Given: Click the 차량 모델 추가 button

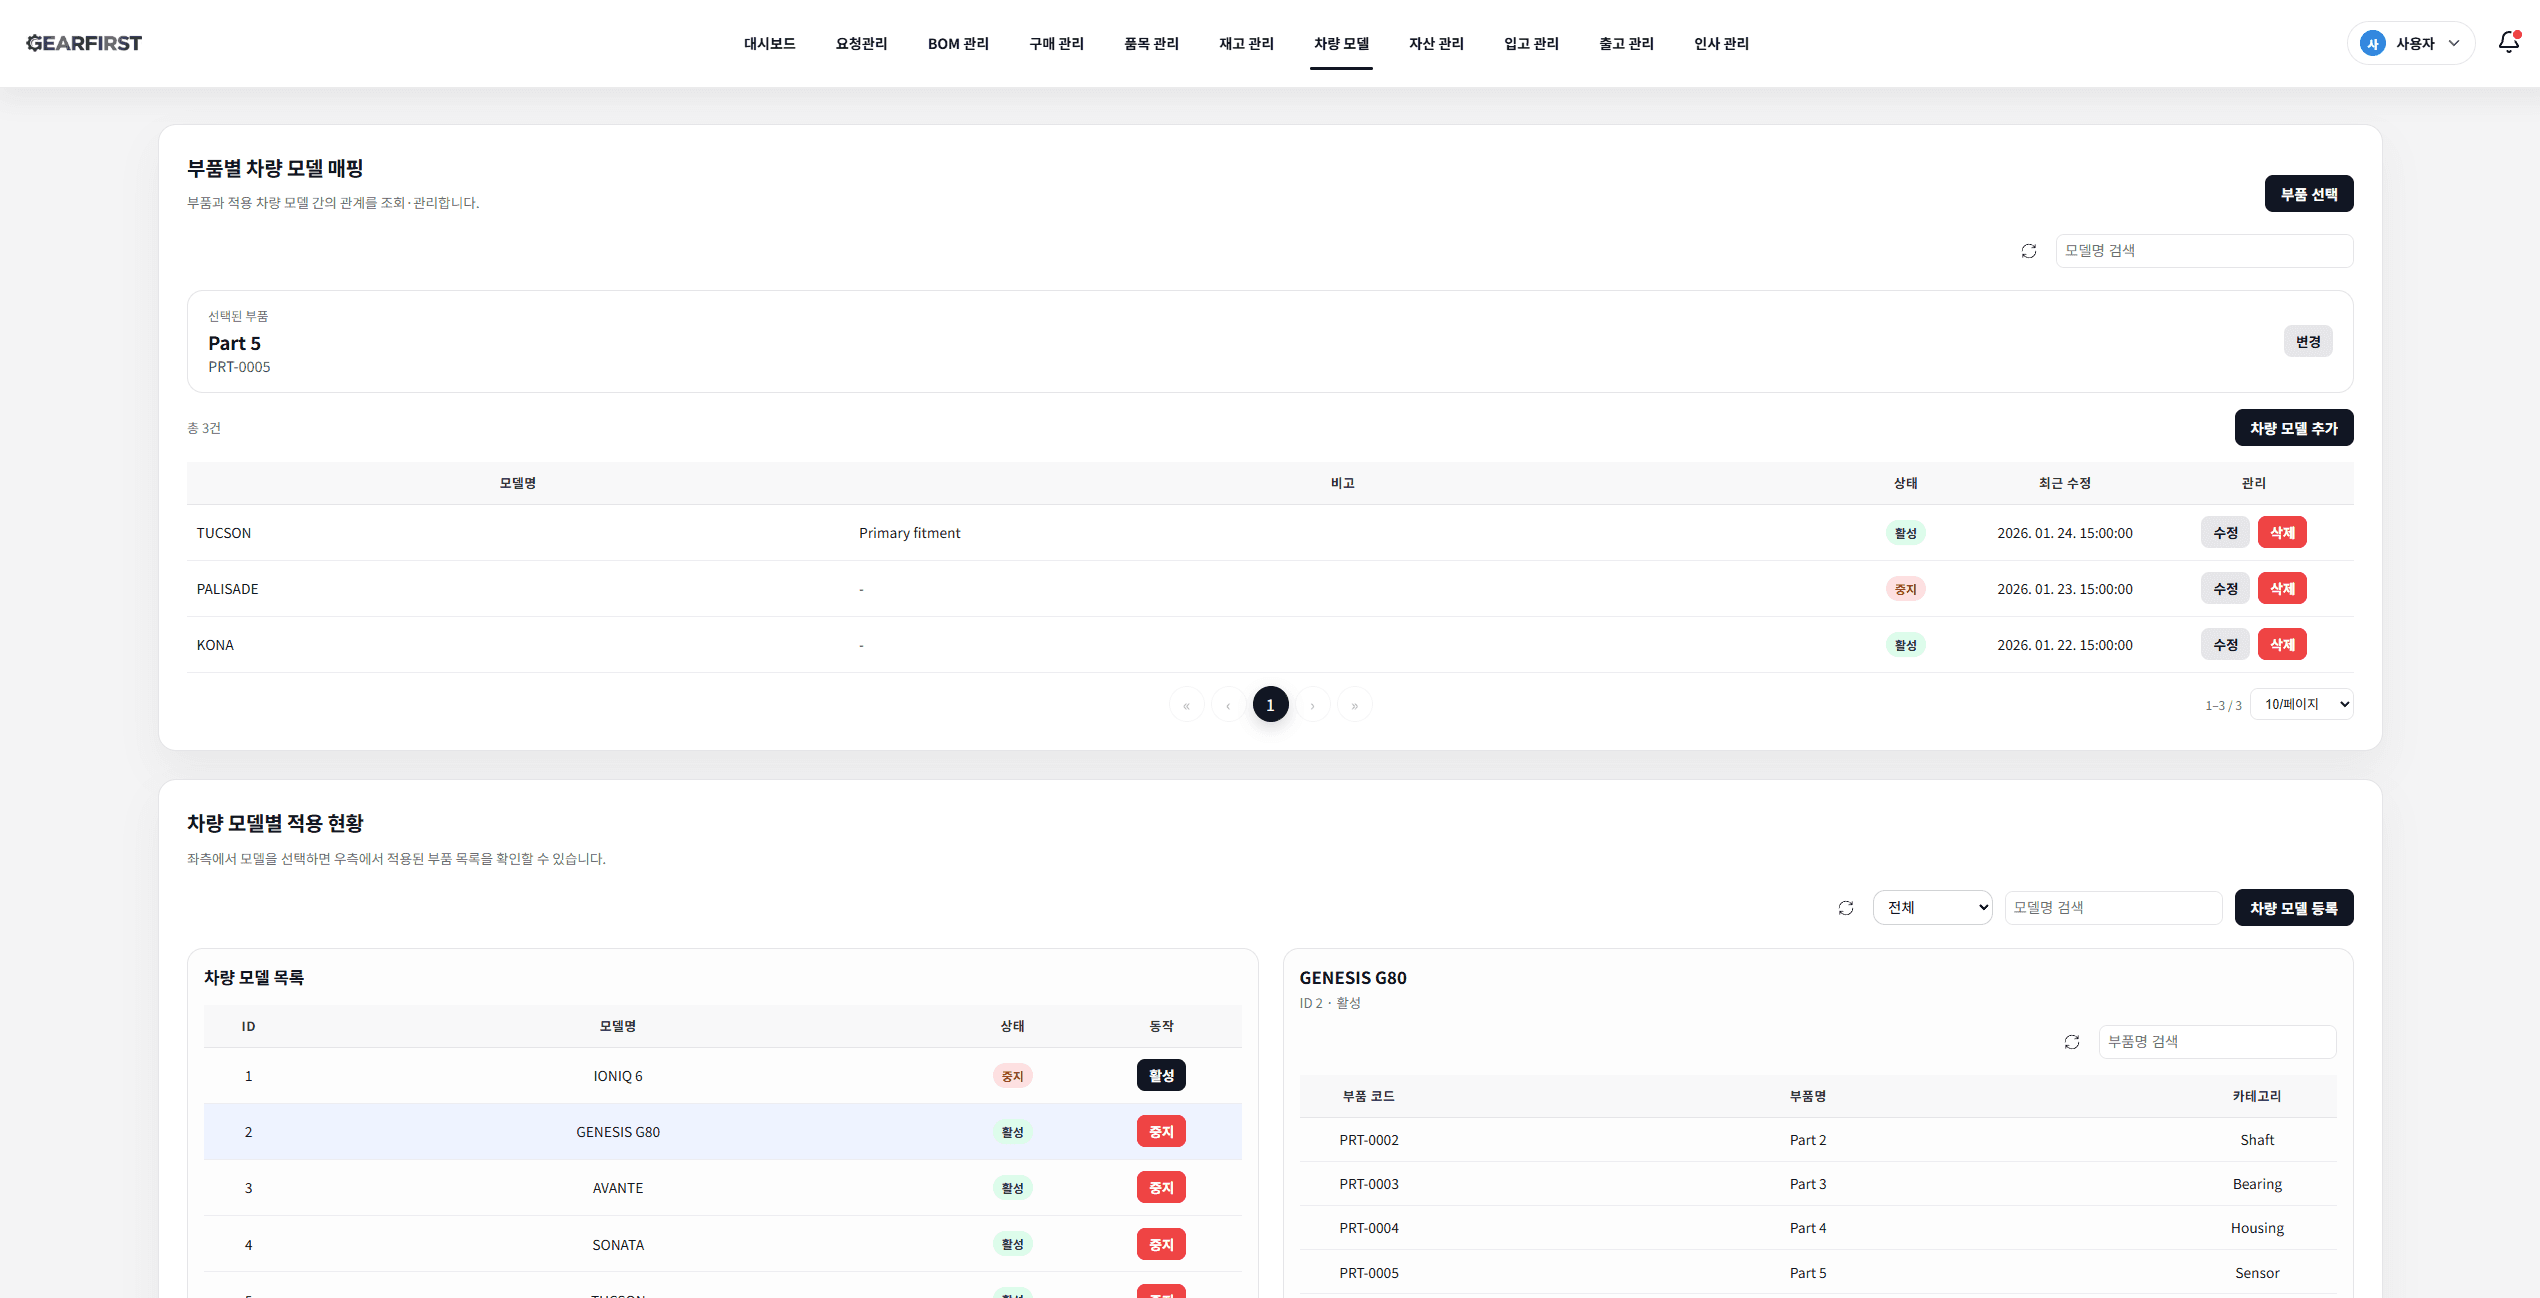Looking at the screenshot, I should click(2293, 428).
